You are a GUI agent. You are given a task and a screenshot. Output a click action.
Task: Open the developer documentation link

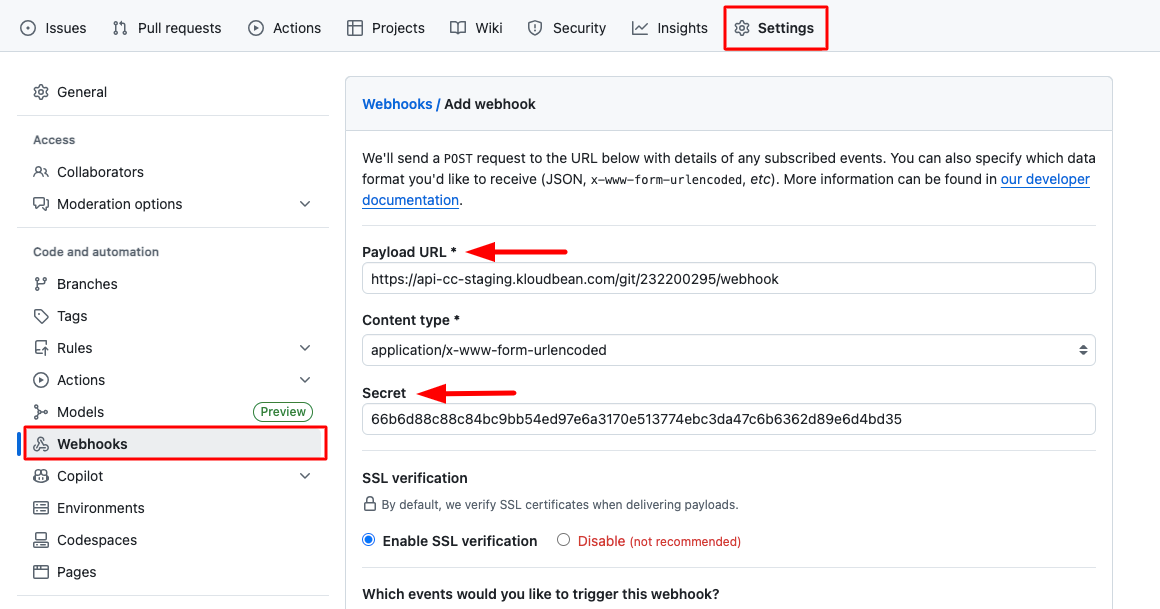point(1045,179)
